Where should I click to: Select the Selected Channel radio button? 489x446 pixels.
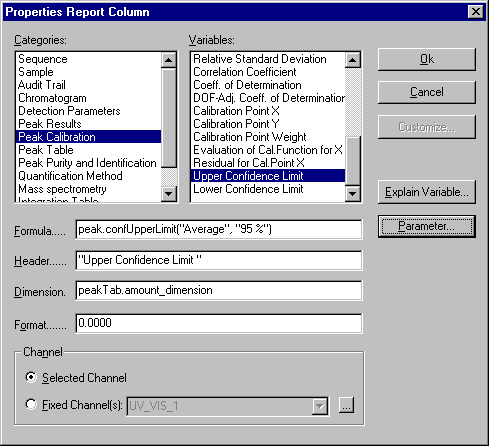point(31,377)
